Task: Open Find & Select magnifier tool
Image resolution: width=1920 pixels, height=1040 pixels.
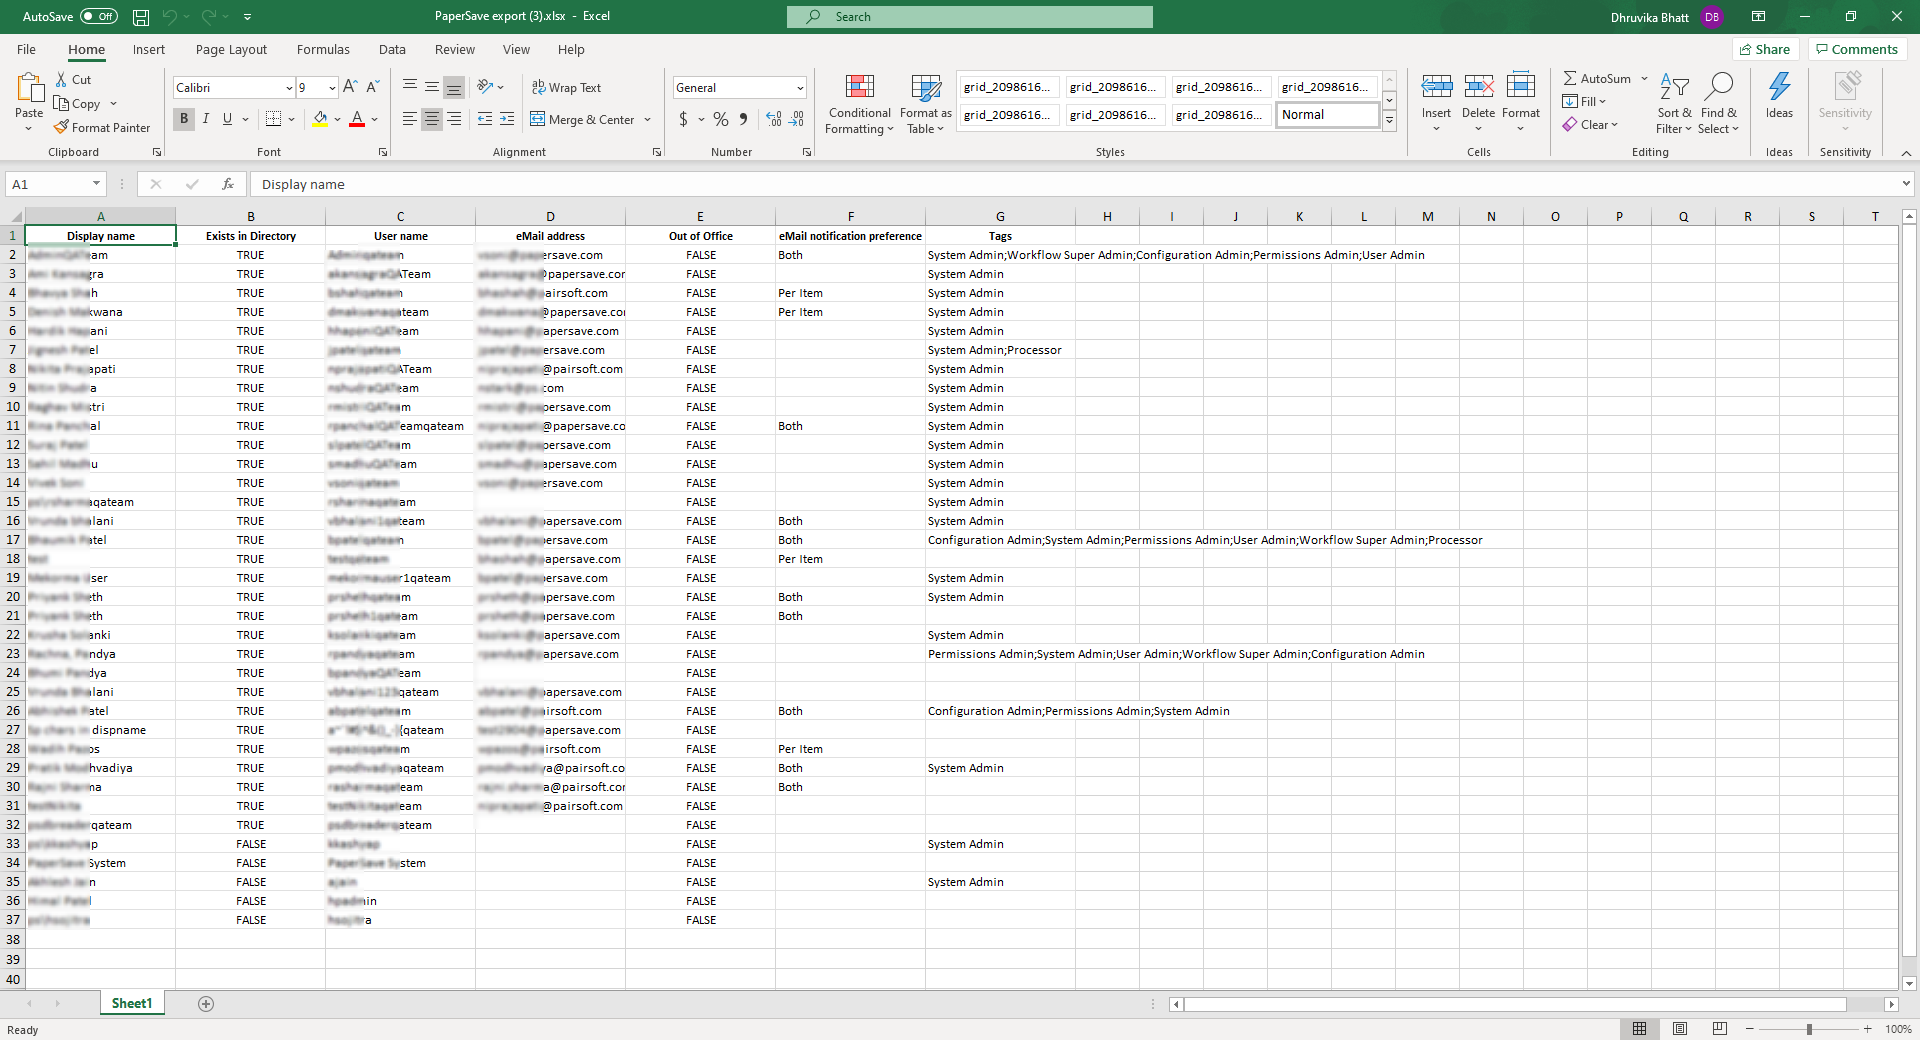Action: pos(1718,88)
